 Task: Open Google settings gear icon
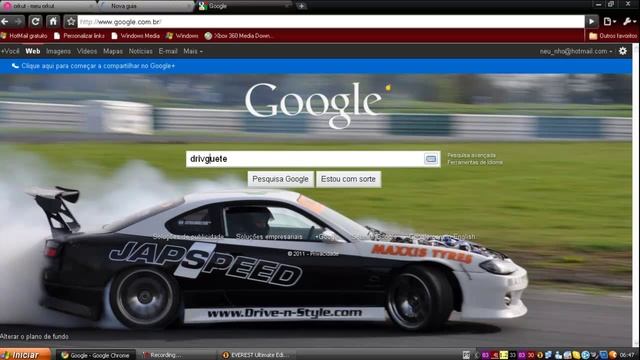click(622, 51)
